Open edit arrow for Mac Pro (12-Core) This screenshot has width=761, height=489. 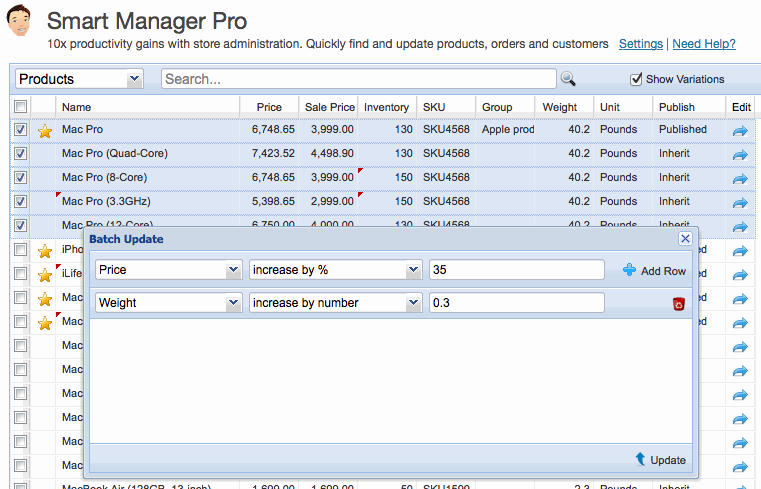point(740,227)
